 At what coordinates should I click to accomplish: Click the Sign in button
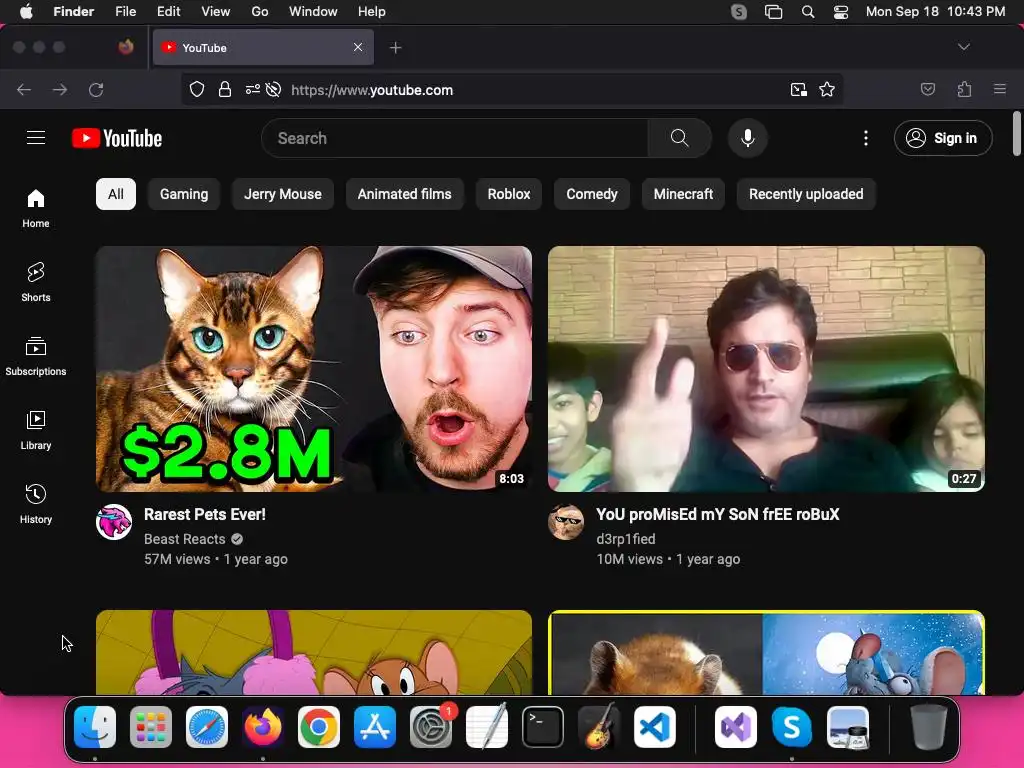[x=943, y=138]
